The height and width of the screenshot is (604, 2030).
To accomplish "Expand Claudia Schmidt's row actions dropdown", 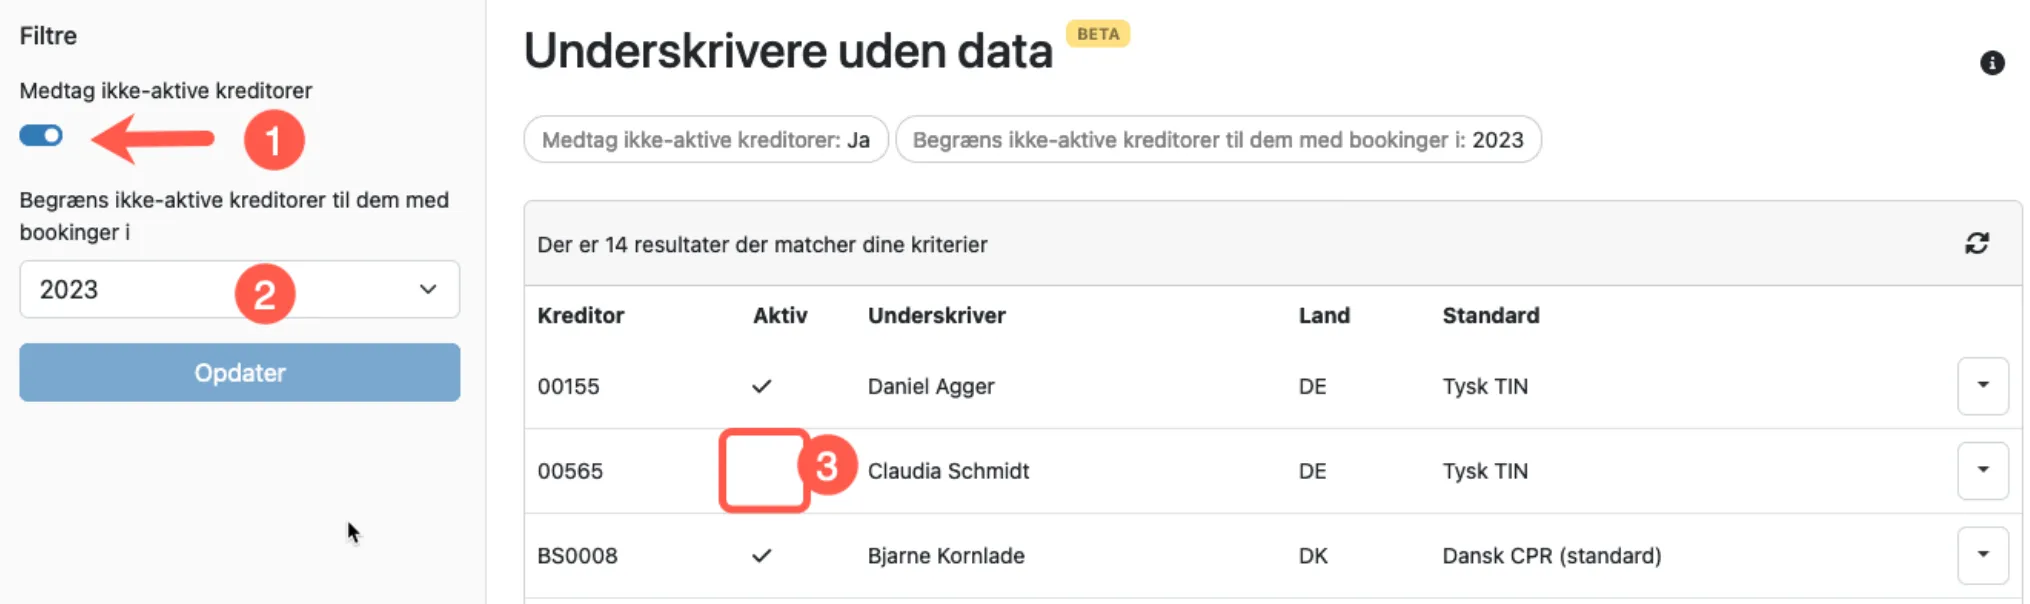I will pyautogui.click(x=1984, y=470).
